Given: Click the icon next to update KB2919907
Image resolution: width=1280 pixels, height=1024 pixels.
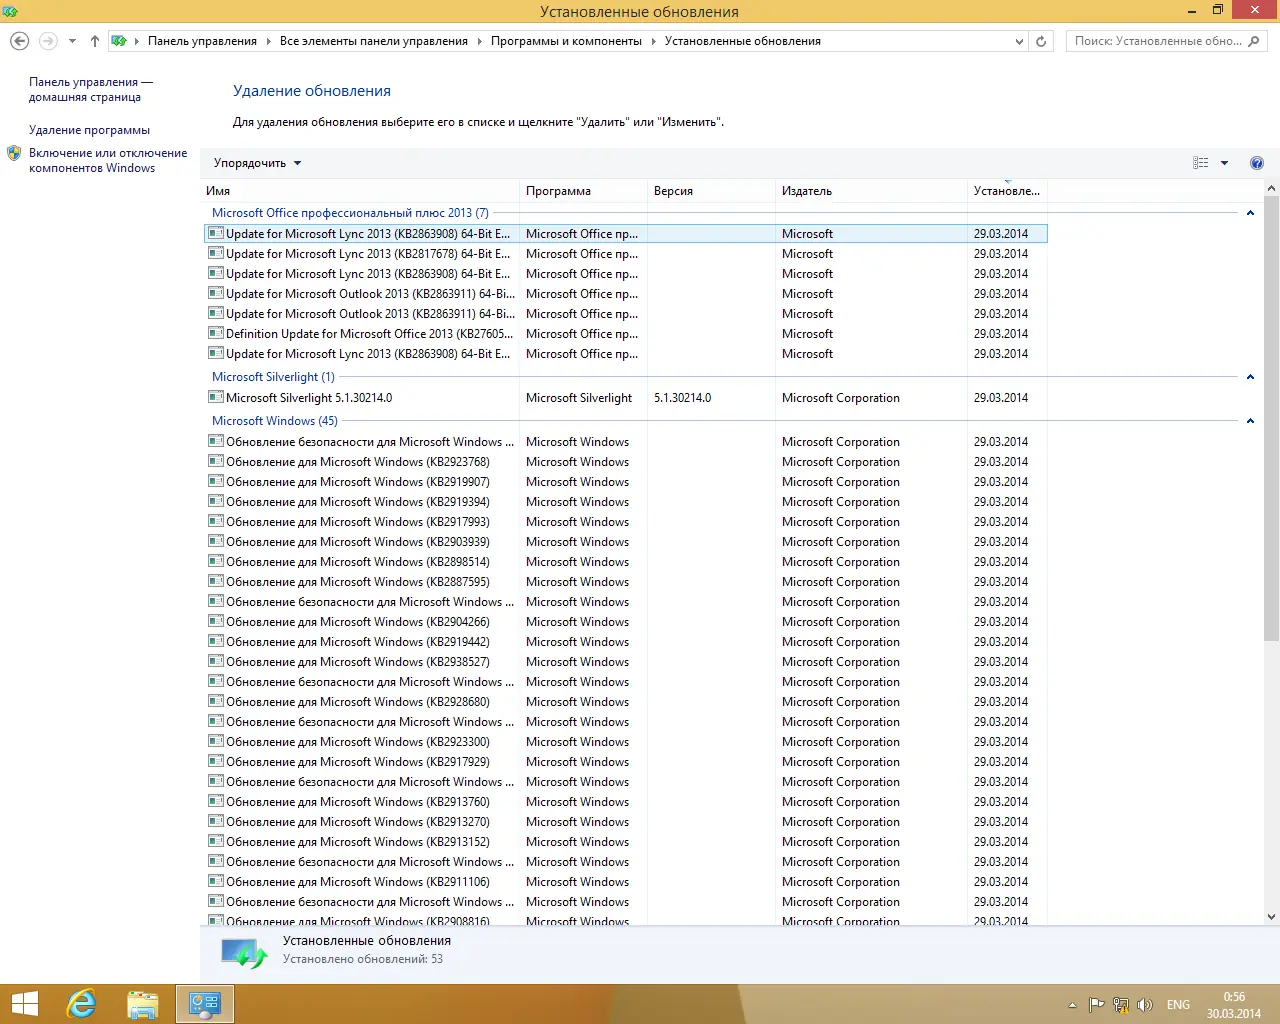Looking at the screenshot, I should click(216, 481).
